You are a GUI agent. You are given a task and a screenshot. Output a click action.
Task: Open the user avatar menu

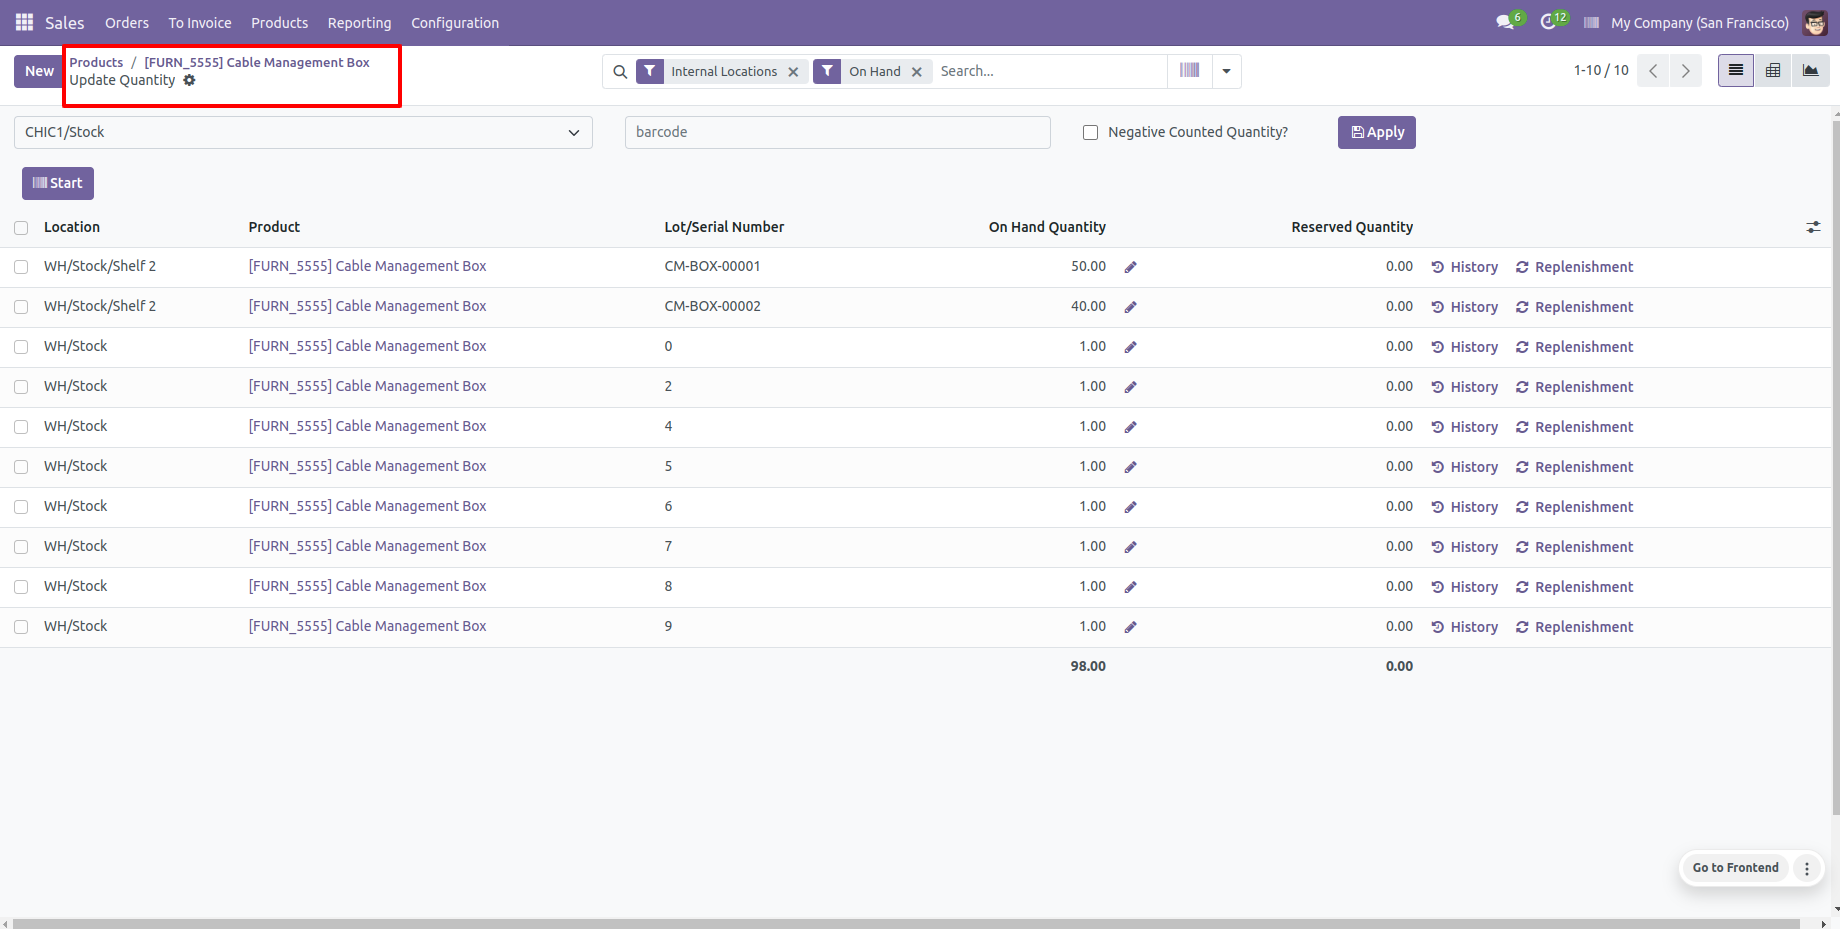click(1815, 22)
